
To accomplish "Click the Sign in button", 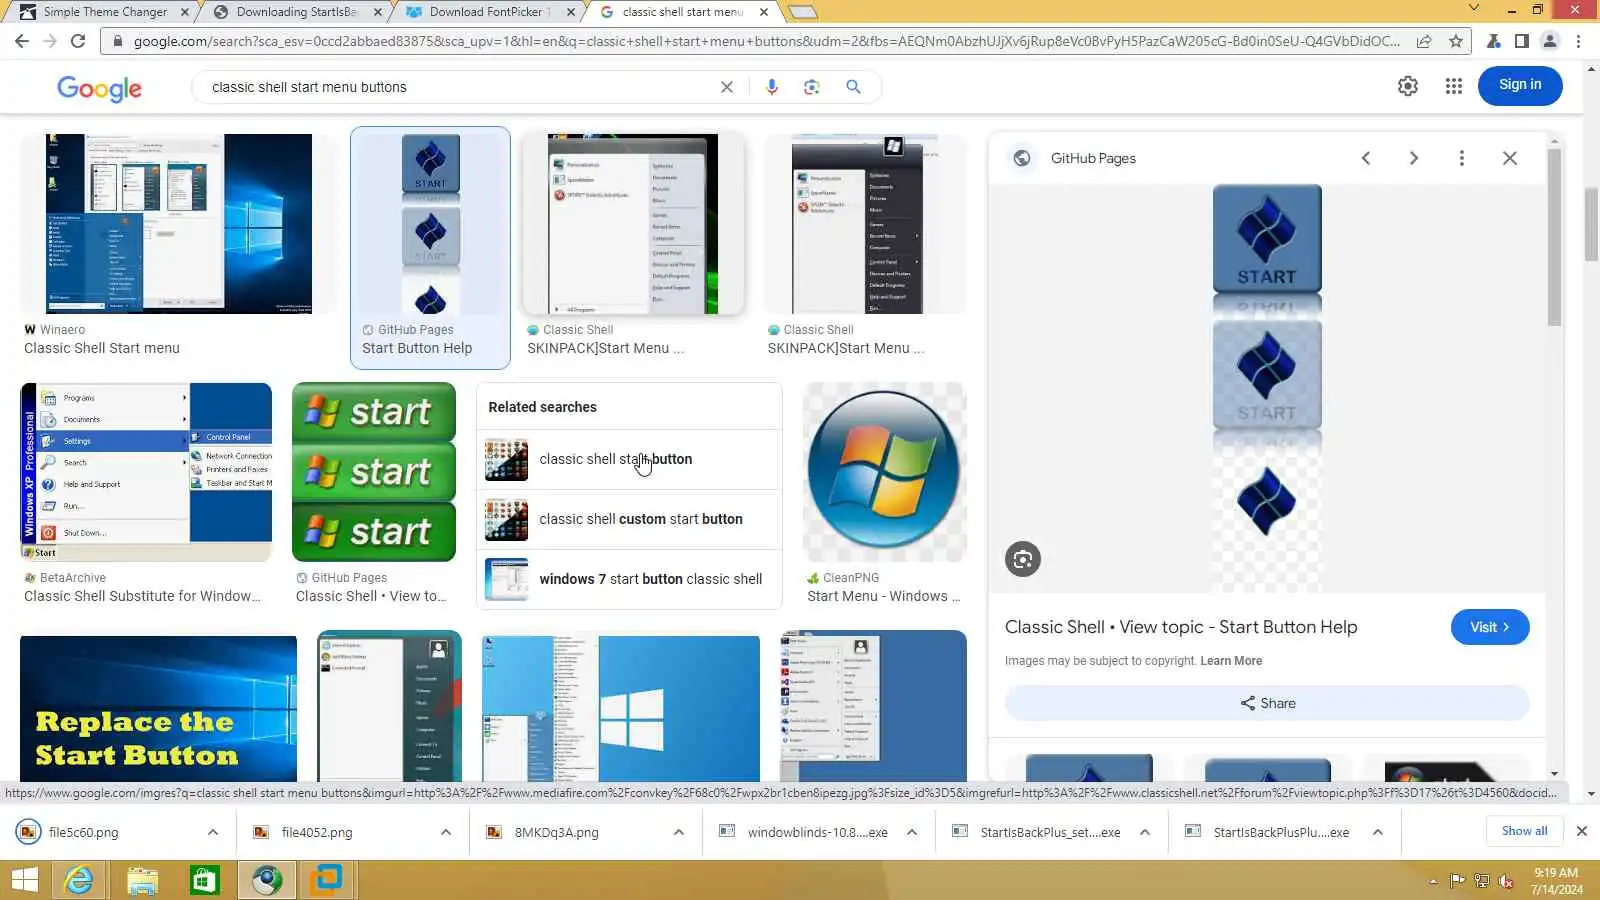I will [x=1520, y=85].
